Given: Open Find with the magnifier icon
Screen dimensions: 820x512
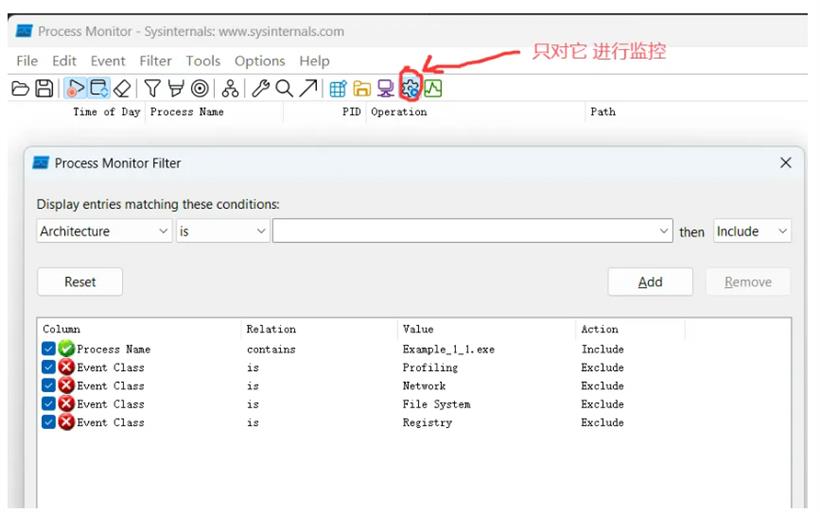Looking at the screenshot, I should (284, 88).
